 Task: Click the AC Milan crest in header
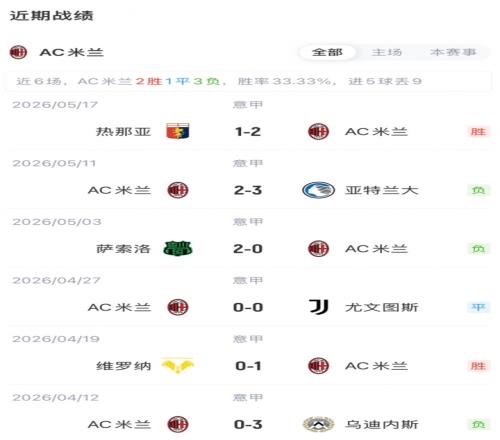18,52
